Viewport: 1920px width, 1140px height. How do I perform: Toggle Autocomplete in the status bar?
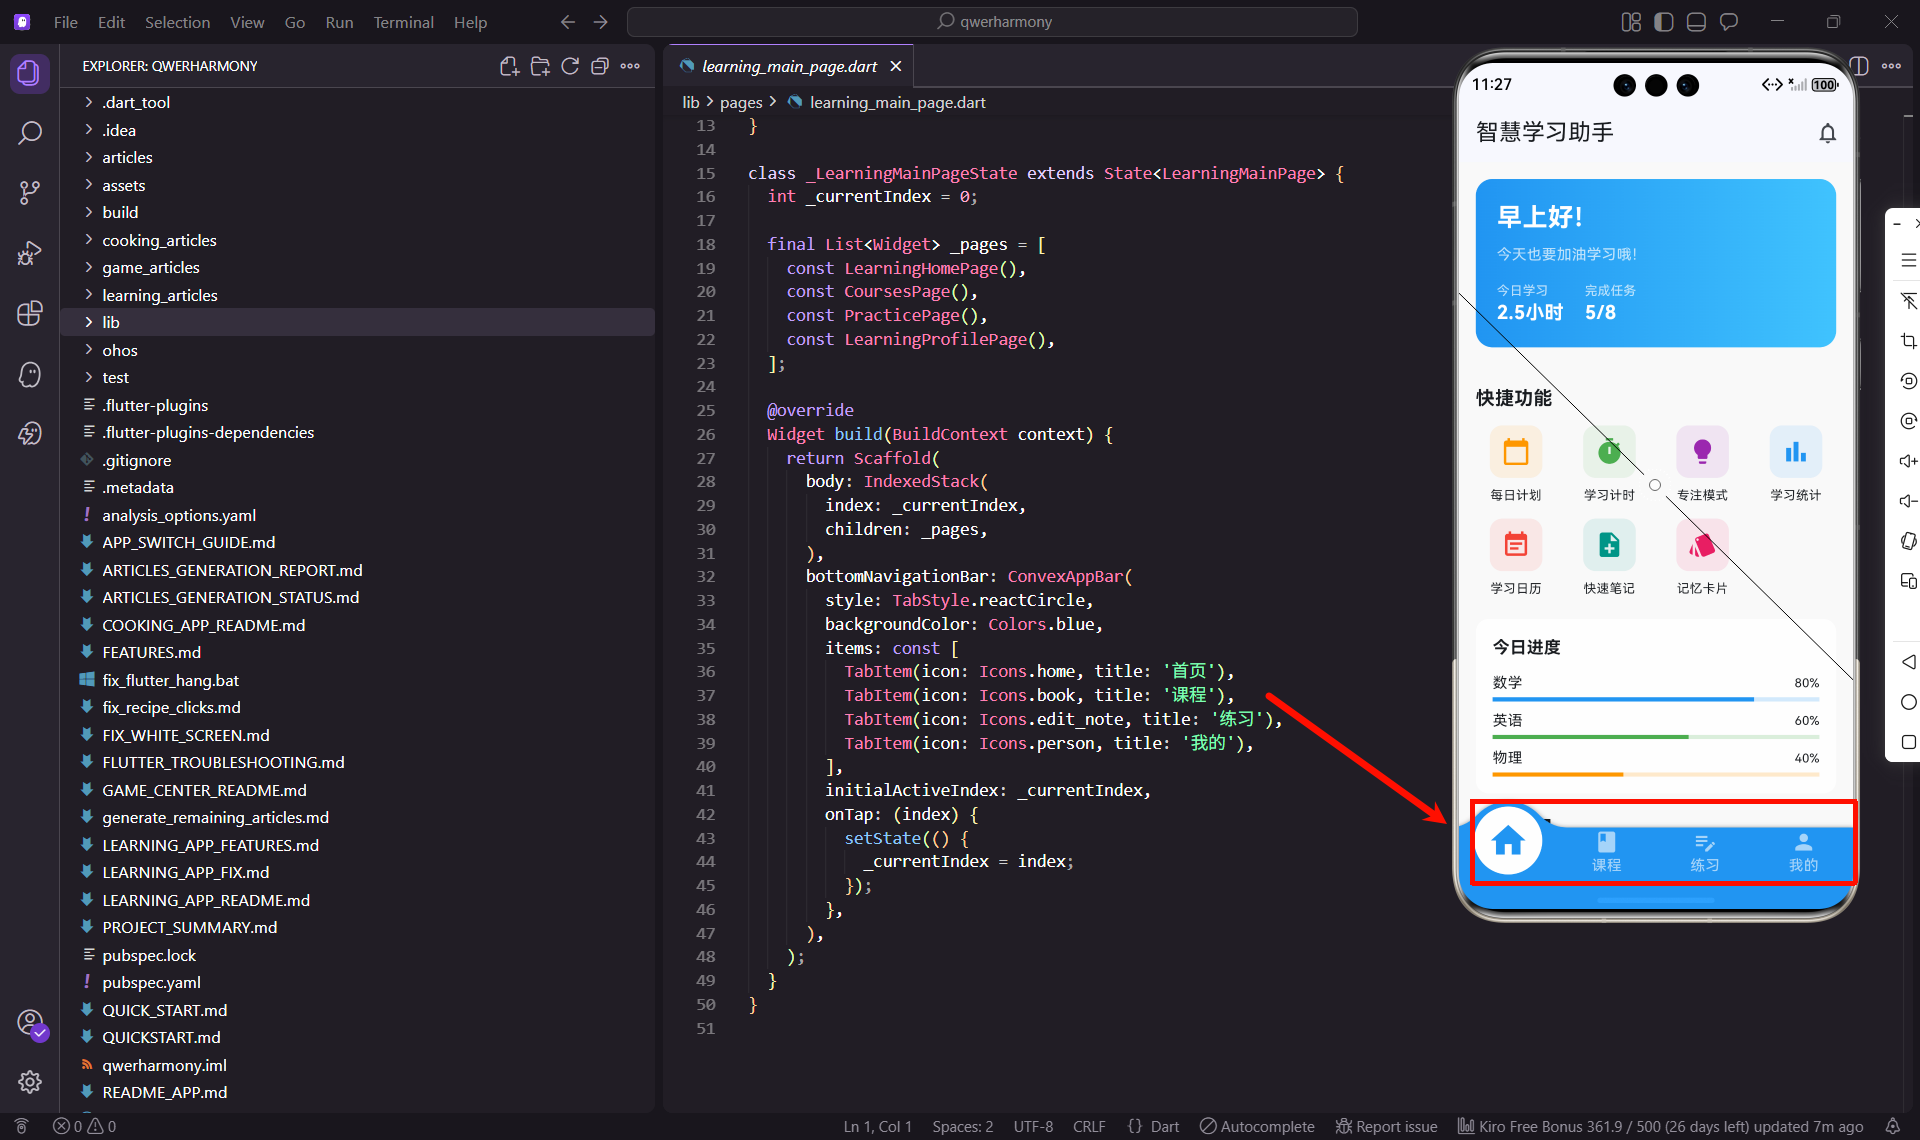(x=1257, y=1126)
